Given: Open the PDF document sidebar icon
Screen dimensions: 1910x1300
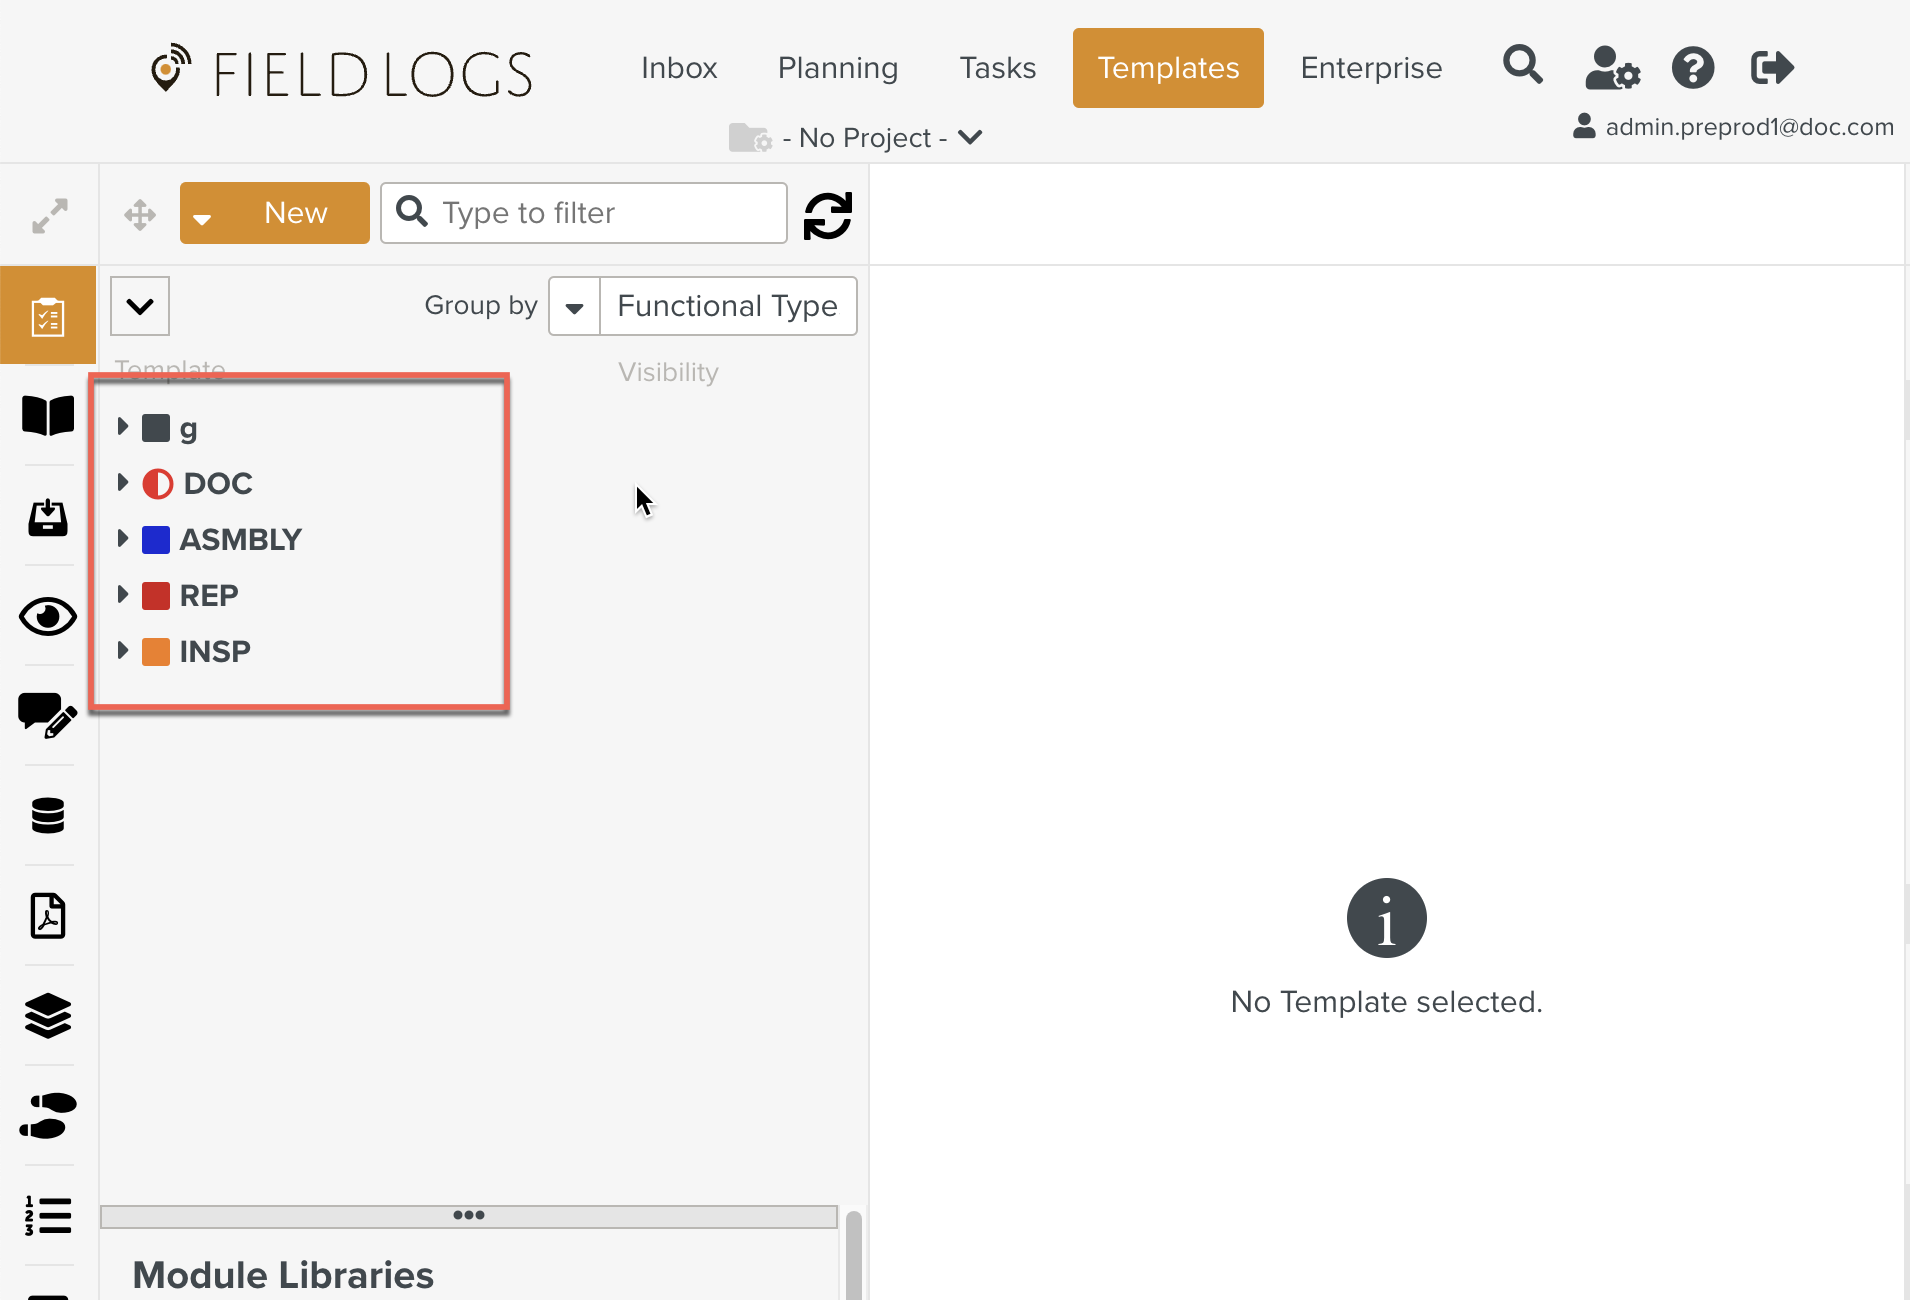Looking at the screenshot, I should tap(48, 916).
